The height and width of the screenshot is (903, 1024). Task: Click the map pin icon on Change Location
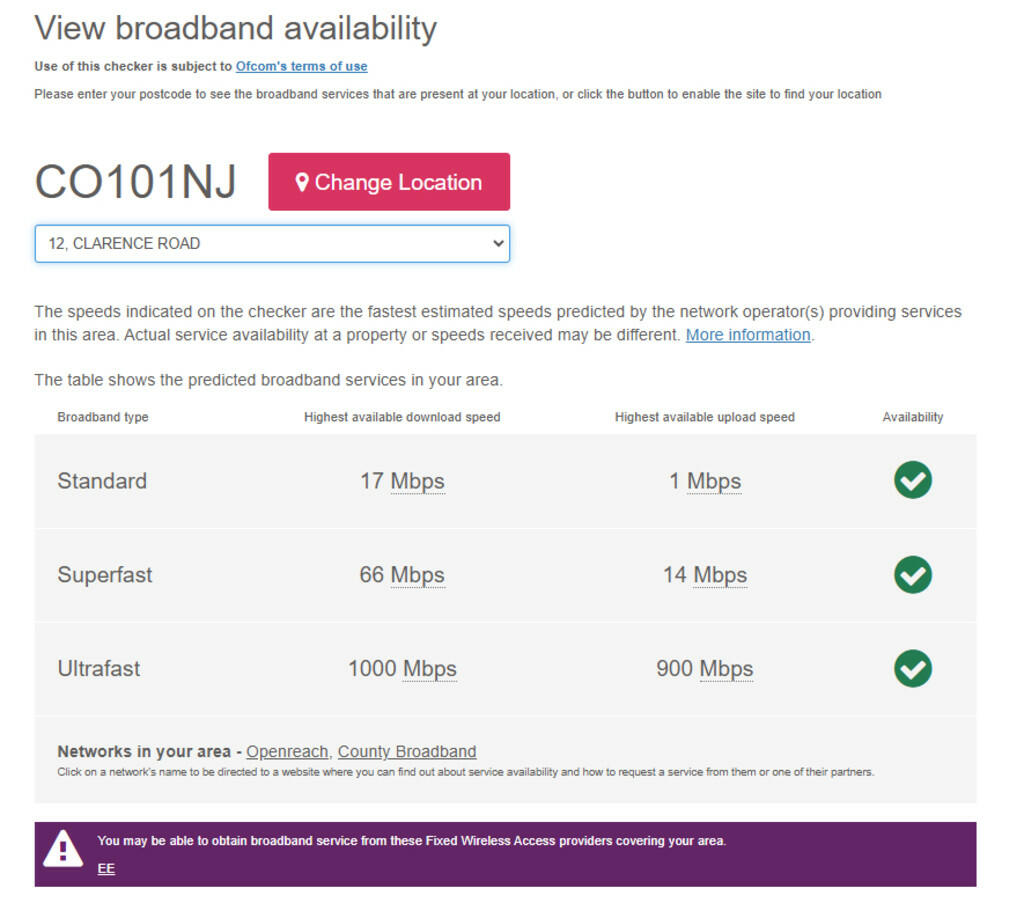(x=302, y=182)
